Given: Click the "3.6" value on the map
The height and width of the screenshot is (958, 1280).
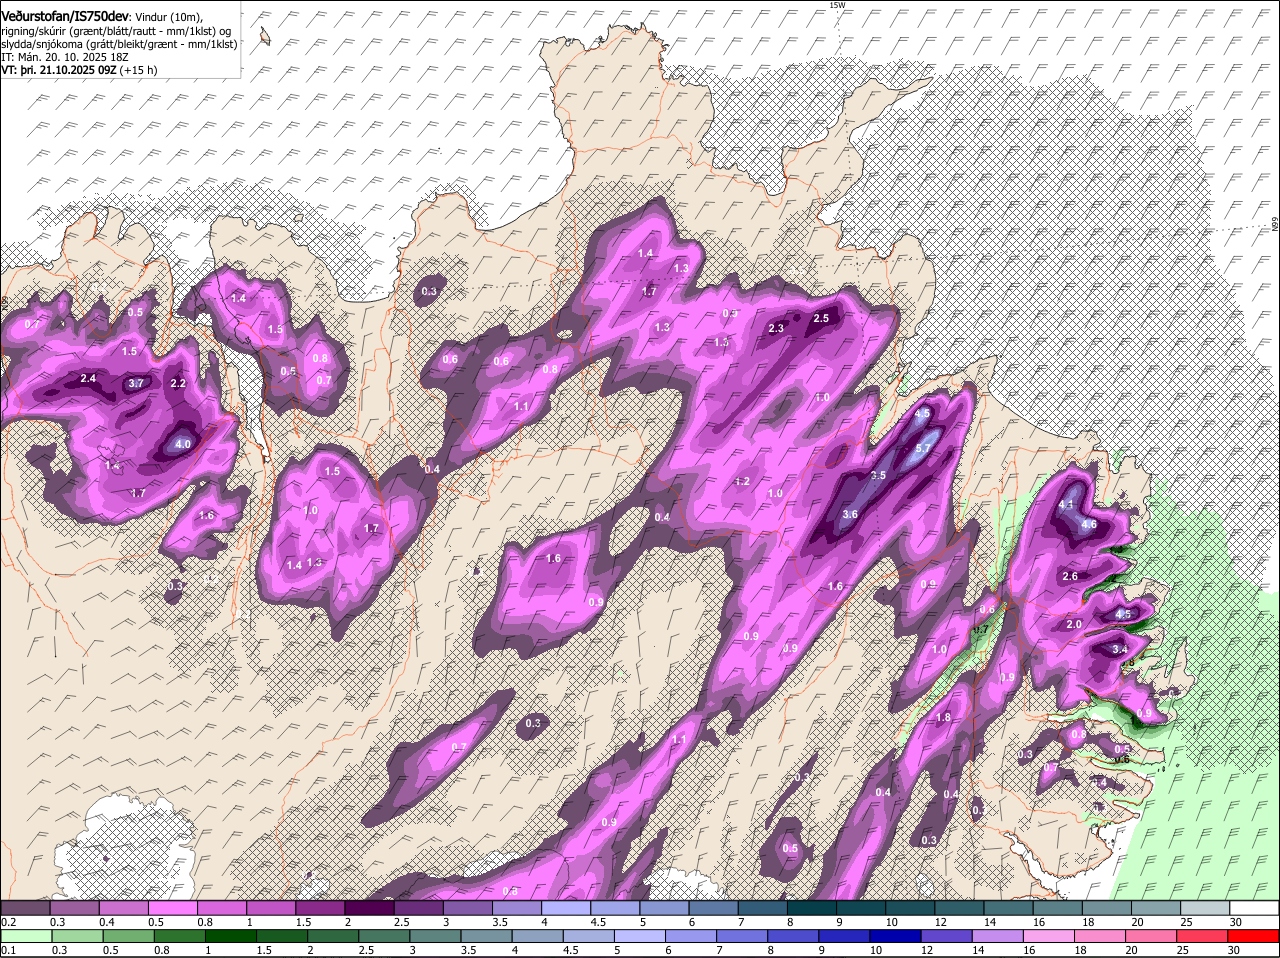Looking at the screenshot, I should (850, 514).
